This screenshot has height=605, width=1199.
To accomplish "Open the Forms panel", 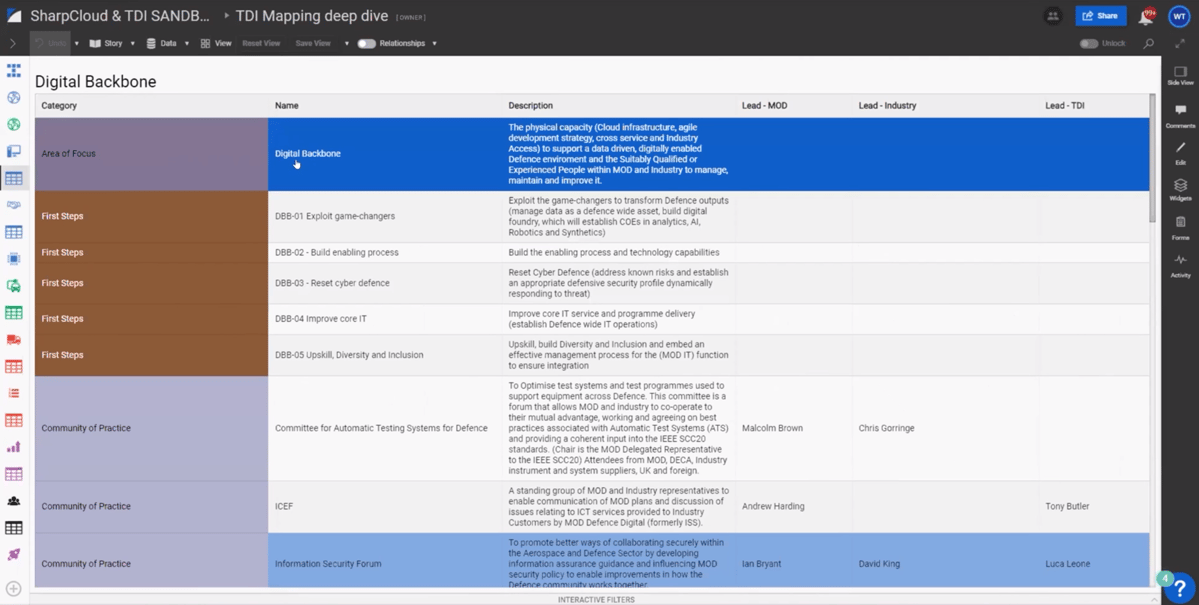I will click(1180, 227).
